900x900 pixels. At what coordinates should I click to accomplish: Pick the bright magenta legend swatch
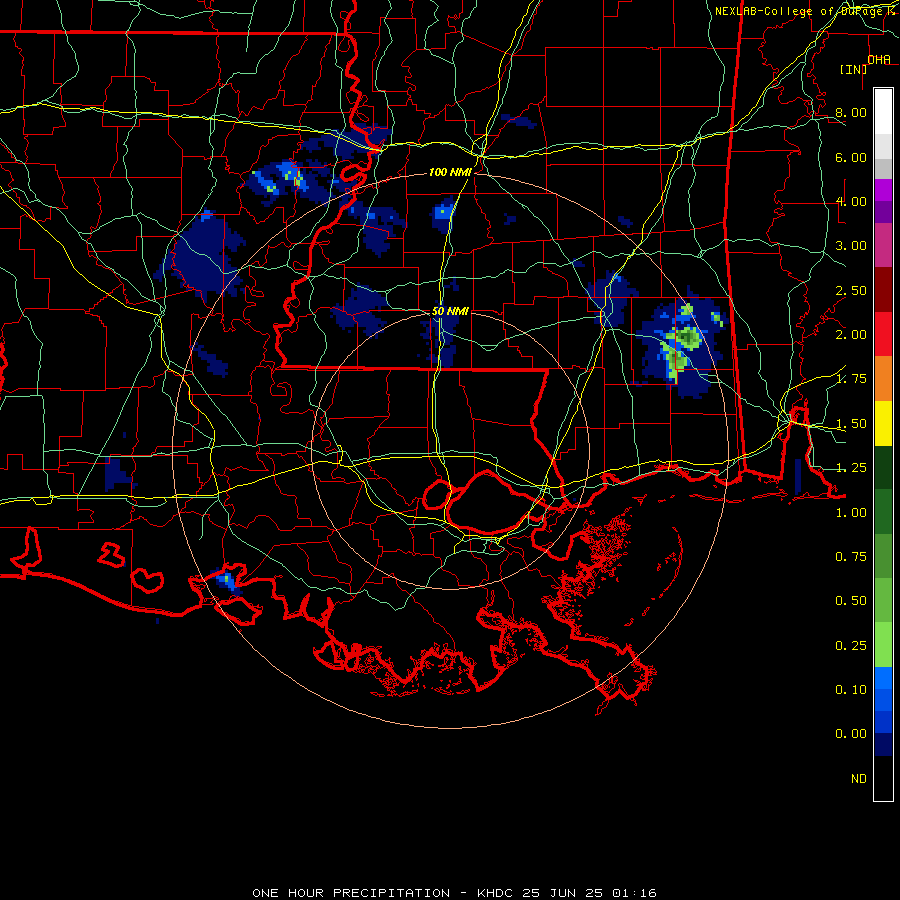[883, 190]
